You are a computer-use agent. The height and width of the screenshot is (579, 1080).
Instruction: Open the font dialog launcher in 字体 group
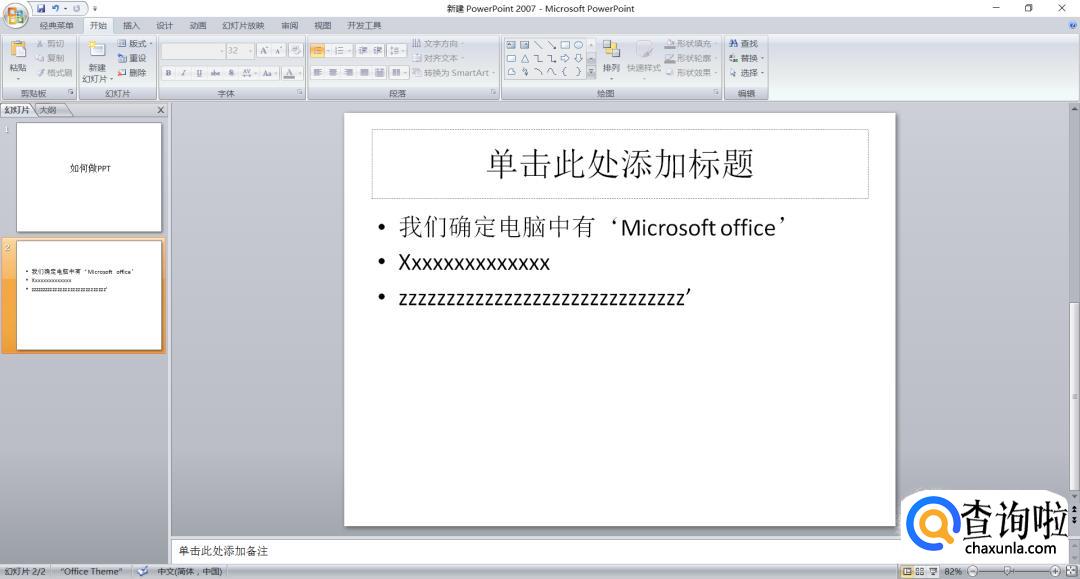(x=300, y=92)
